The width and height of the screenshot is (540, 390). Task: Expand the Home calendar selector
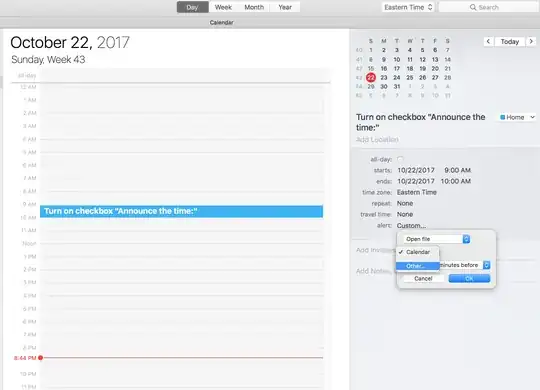click(x=518, y=117)
